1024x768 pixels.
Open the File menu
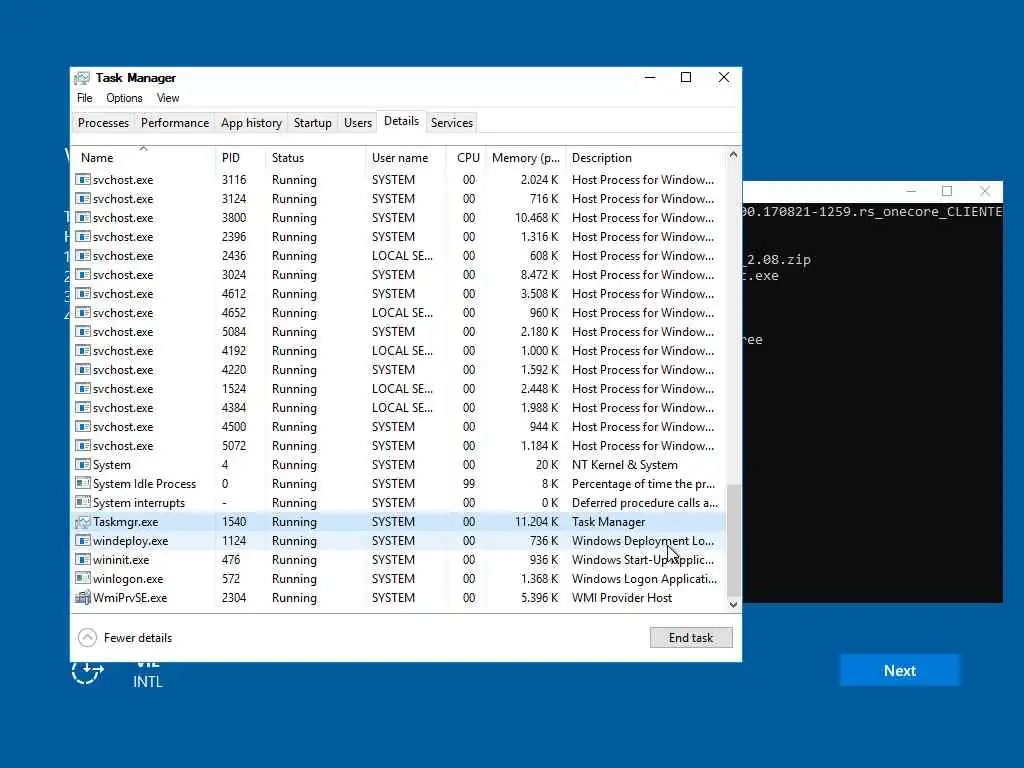[84, 98]
